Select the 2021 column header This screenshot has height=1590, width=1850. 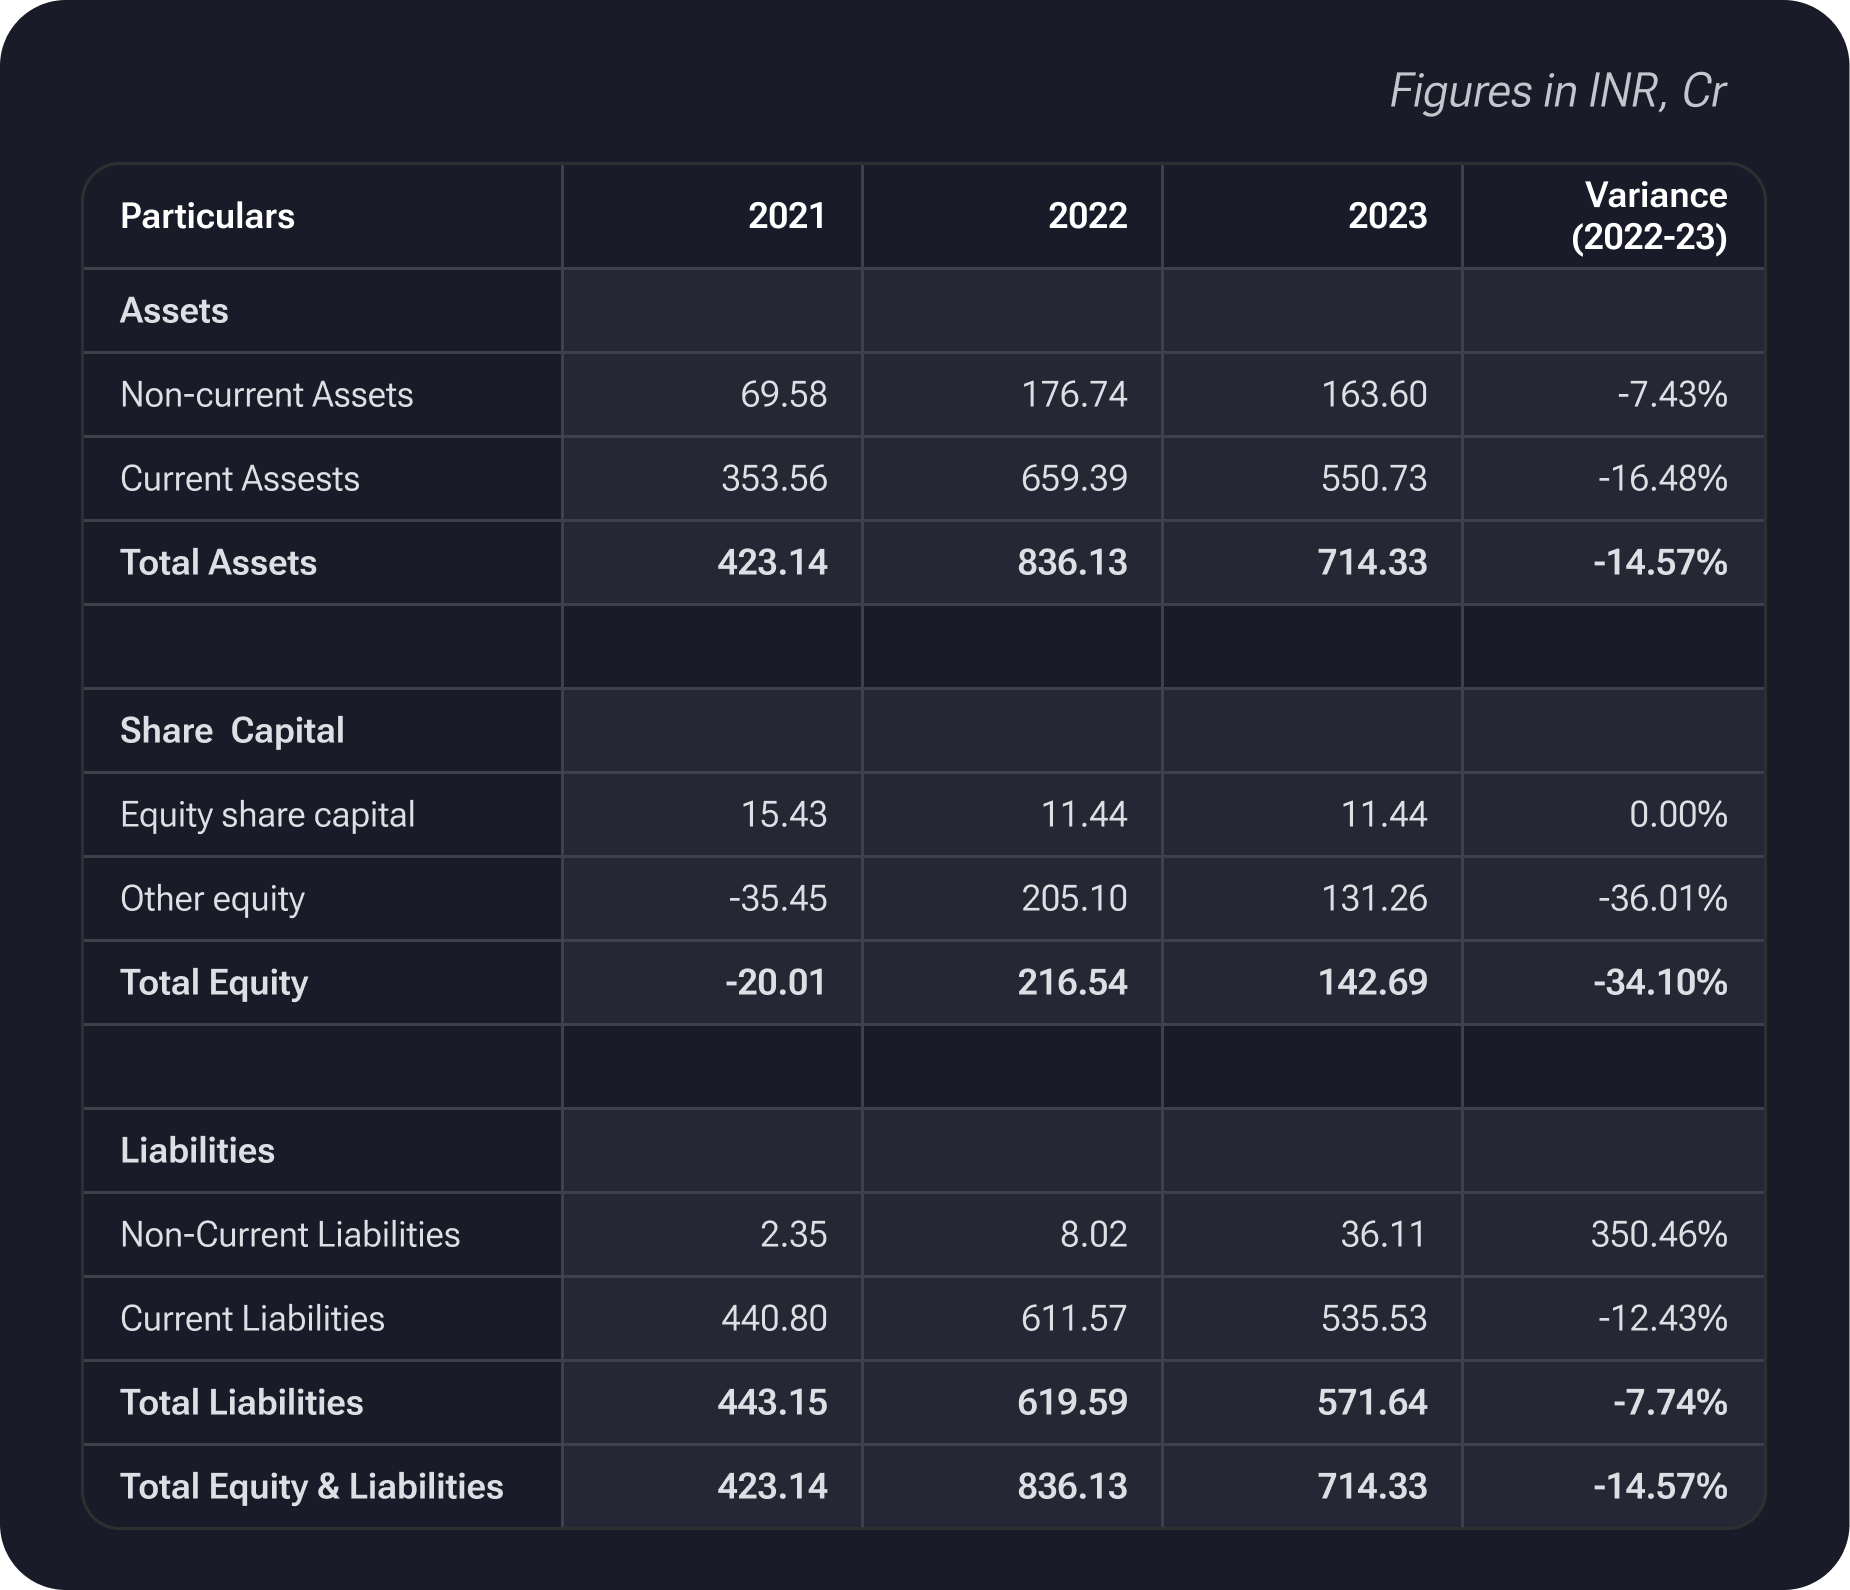pyautogui.click(x=787, y=216)
